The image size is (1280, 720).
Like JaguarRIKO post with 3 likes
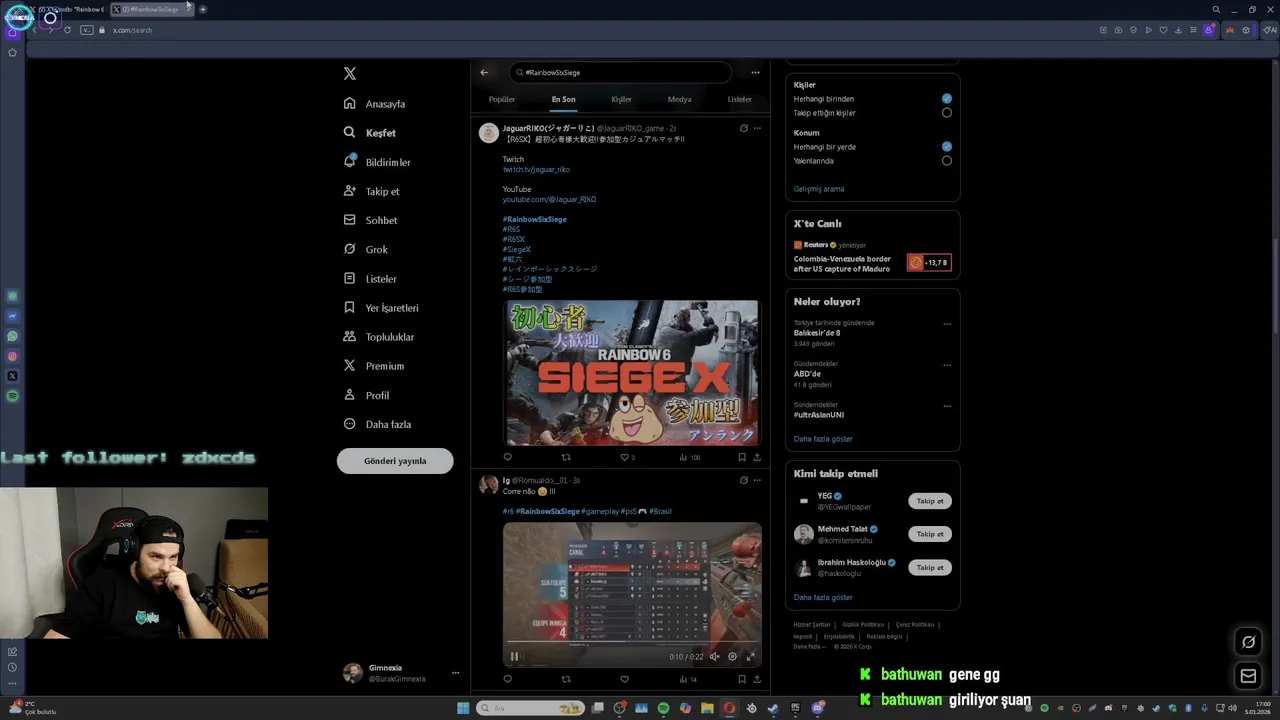pos(627,457)
